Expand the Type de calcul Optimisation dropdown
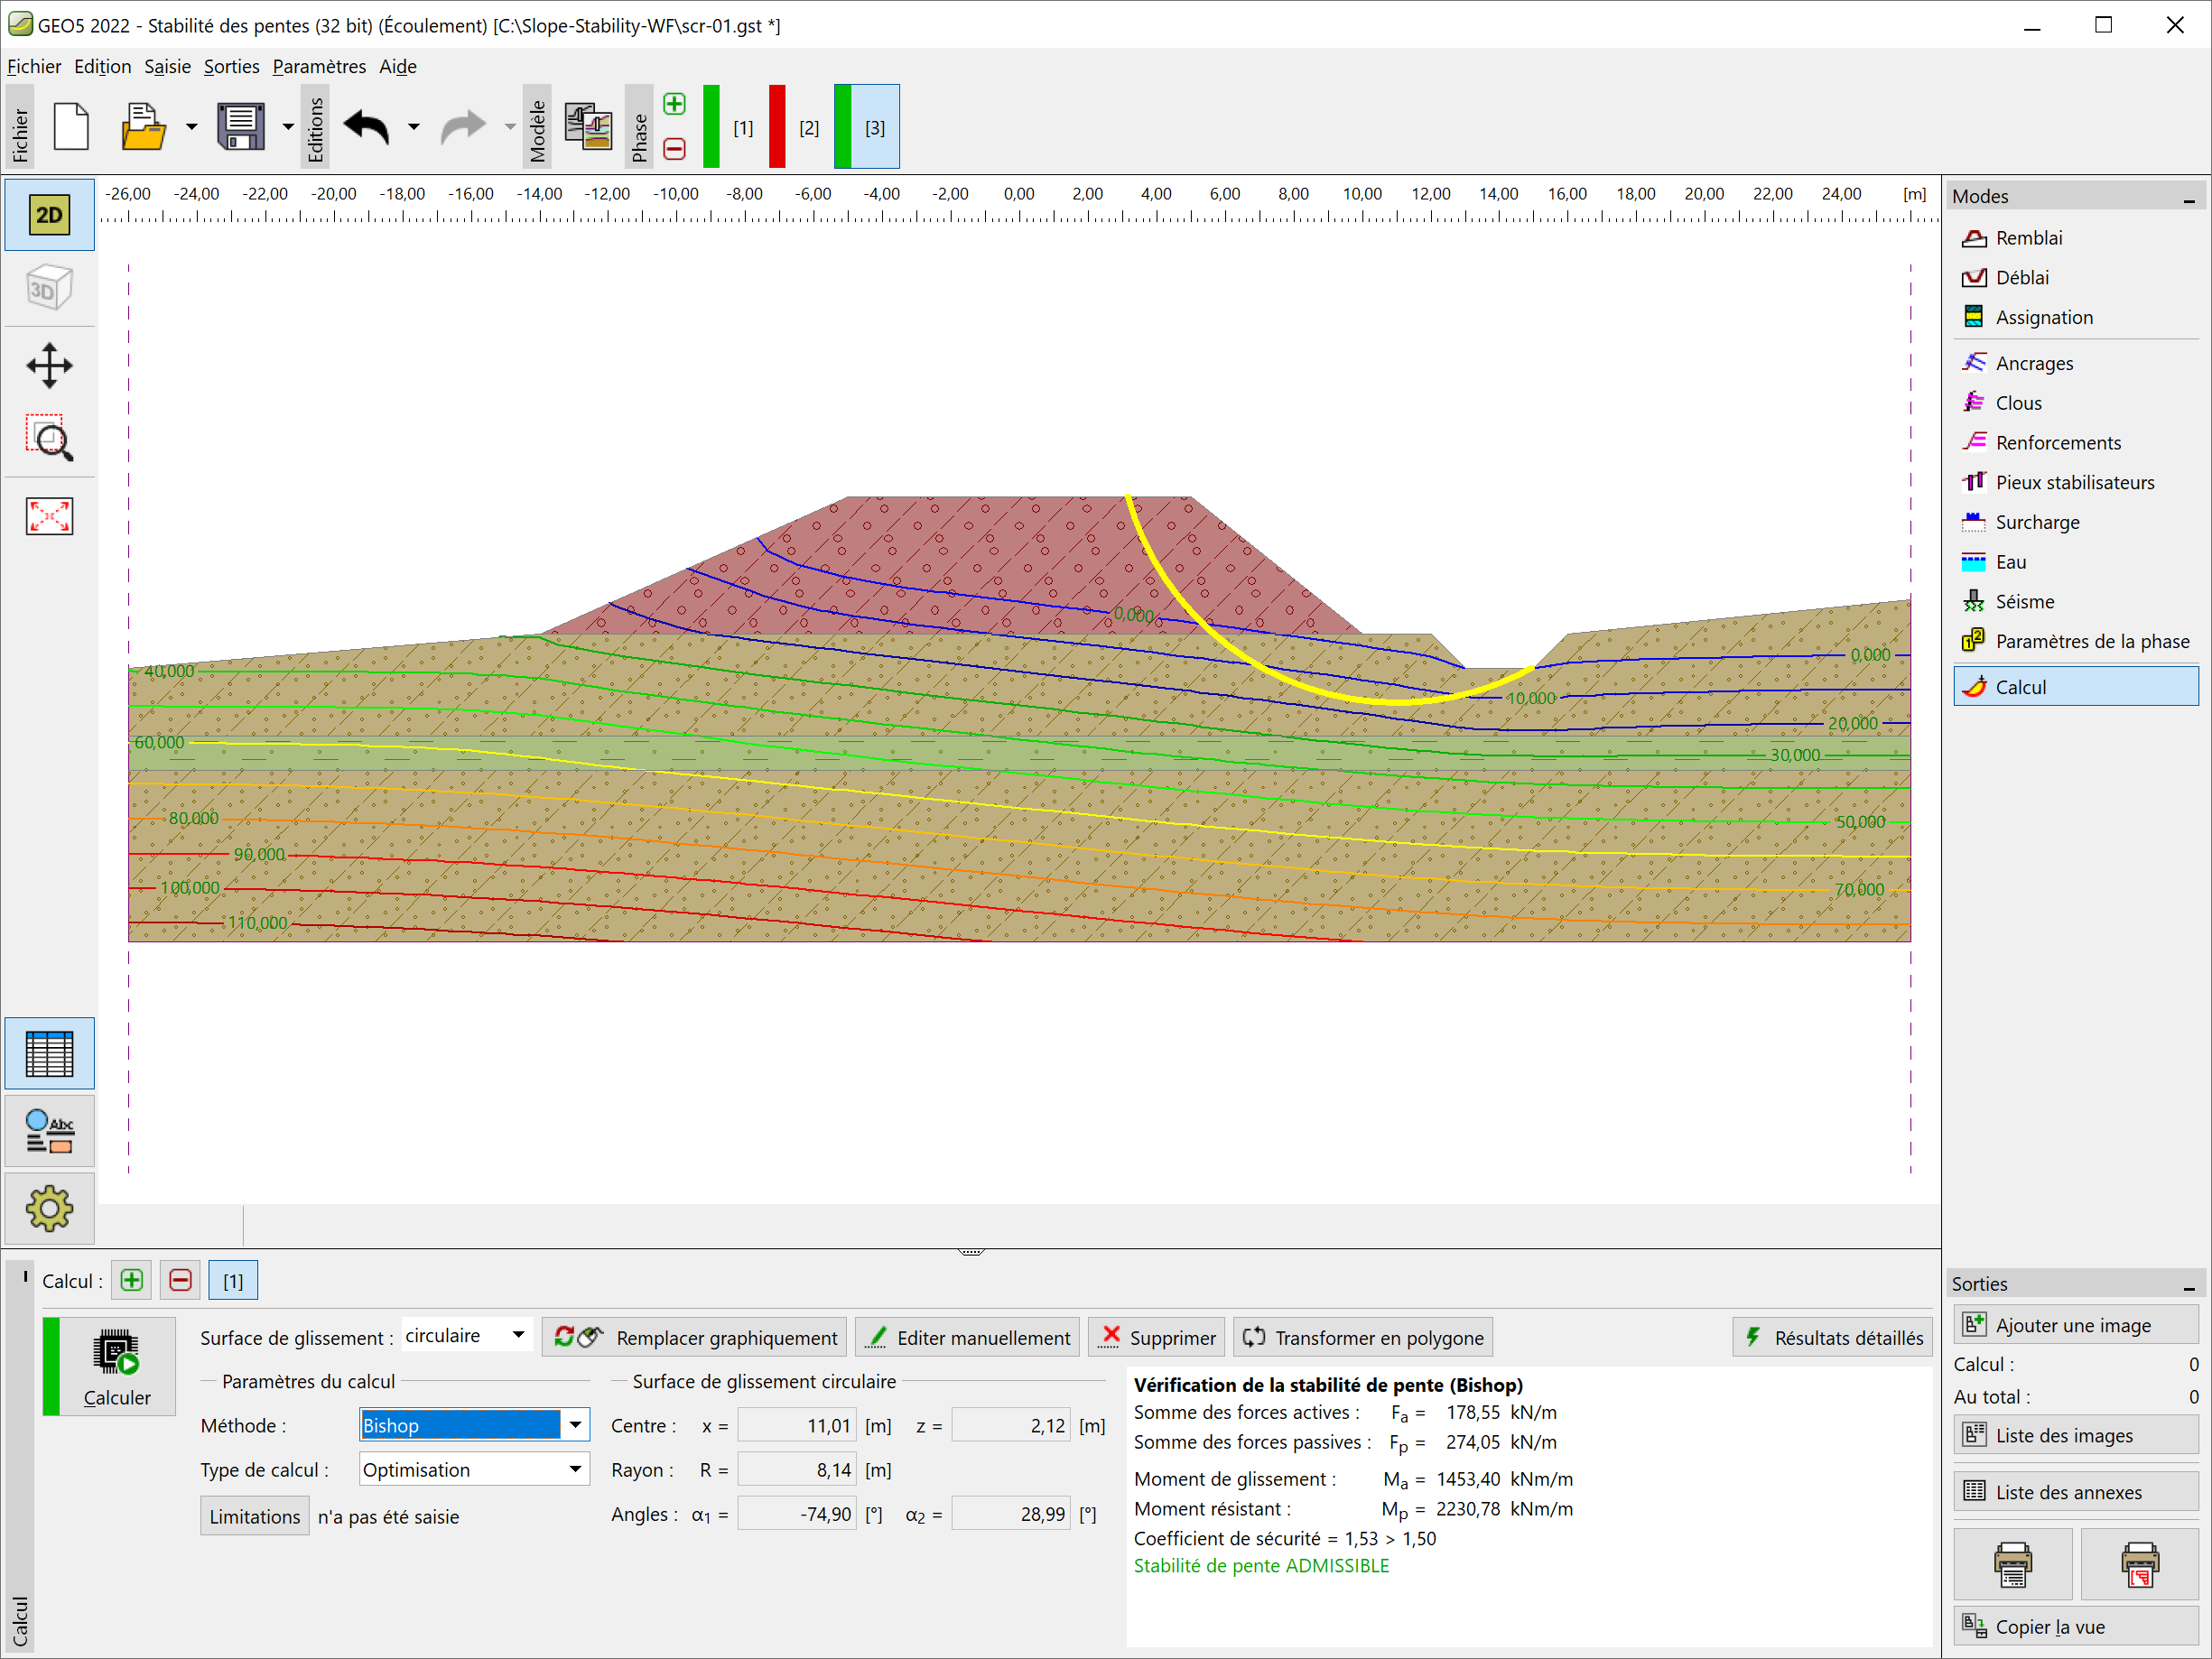This screenshot has width=2212, height=1659. point(575,1469)
